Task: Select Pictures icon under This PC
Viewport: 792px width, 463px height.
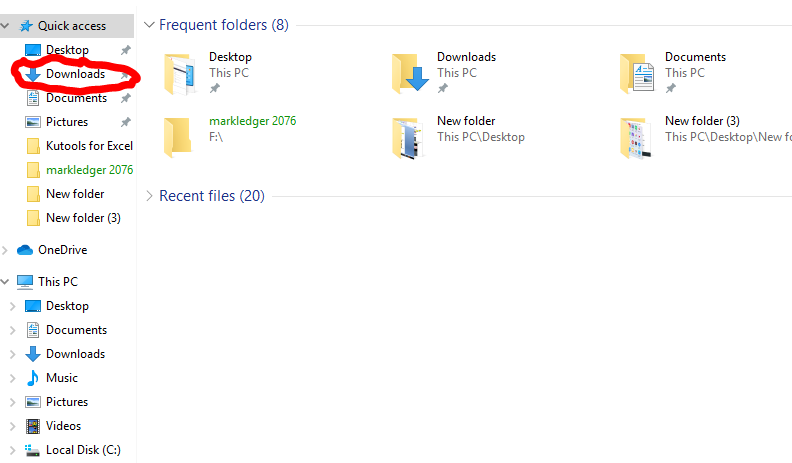Action: click(x=33, y=402)
